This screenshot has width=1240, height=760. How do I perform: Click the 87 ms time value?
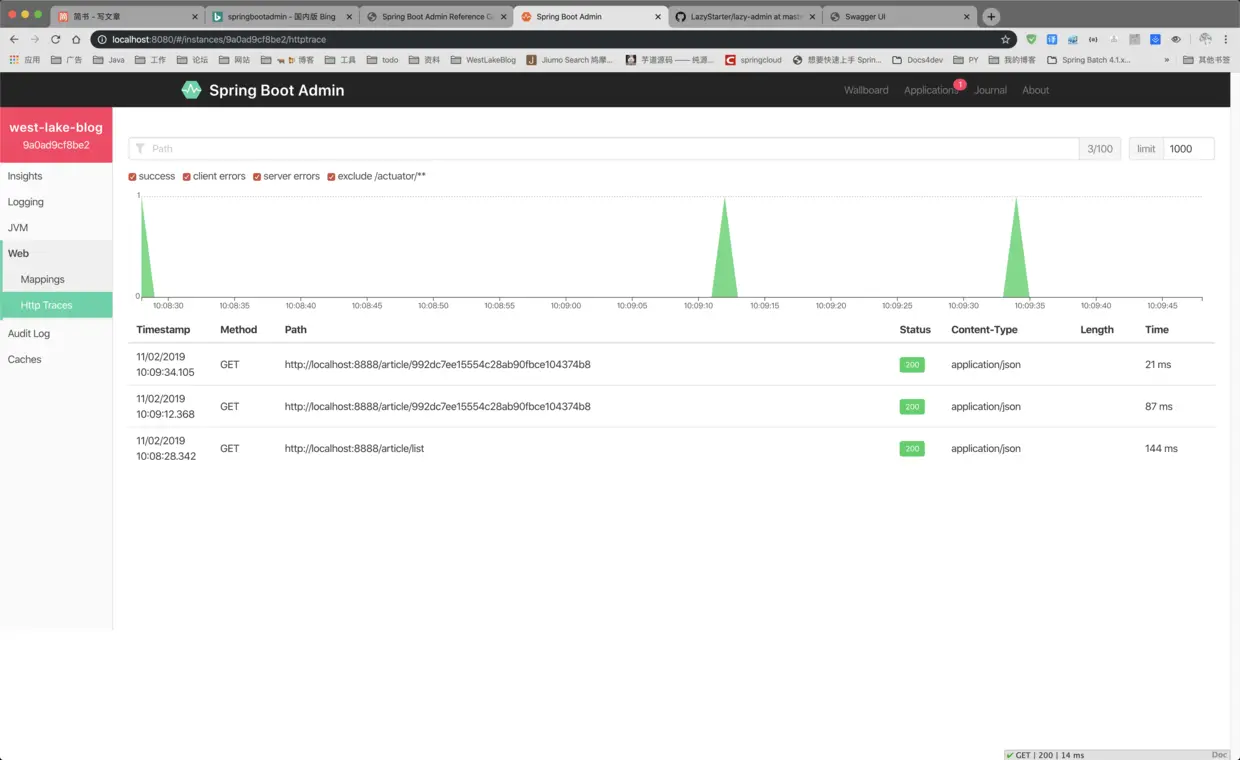(1159, 407)
